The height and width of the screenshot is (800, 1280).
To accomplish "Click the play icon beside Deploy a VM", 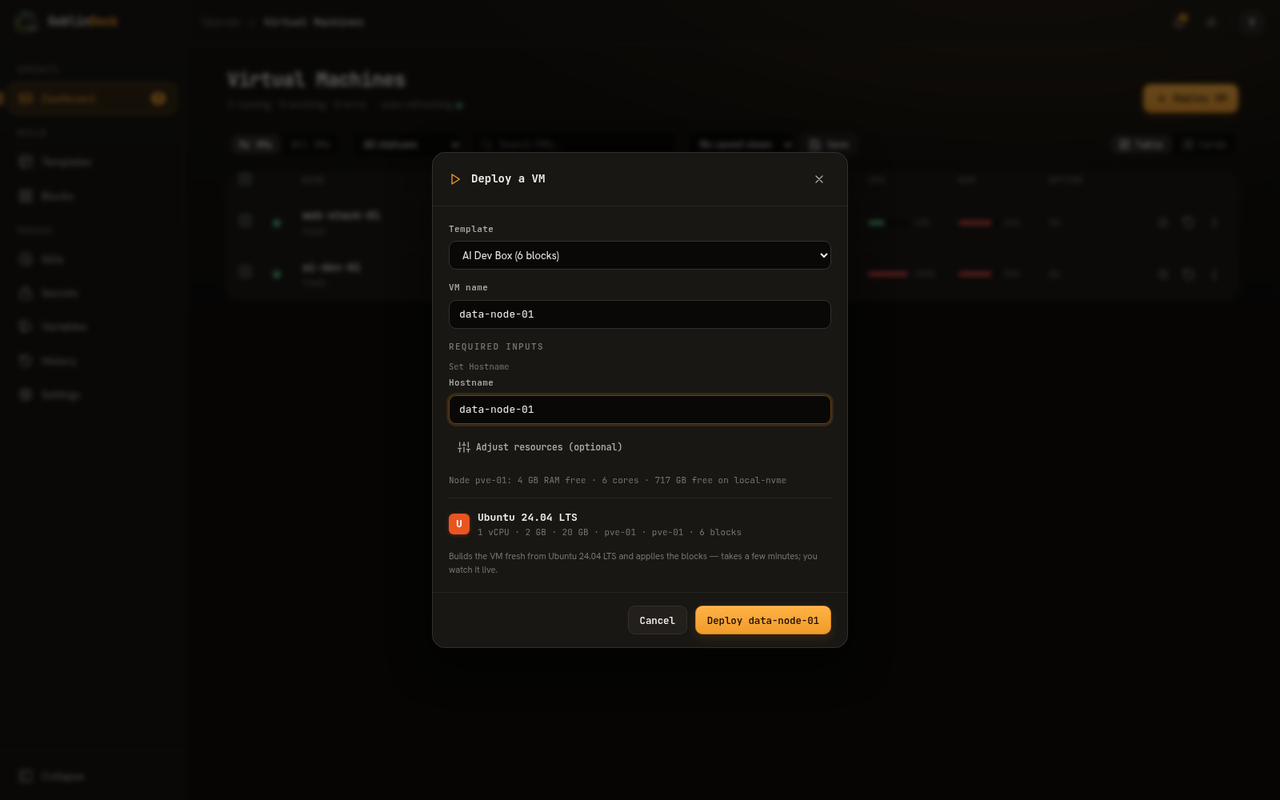I will point(455,179).
